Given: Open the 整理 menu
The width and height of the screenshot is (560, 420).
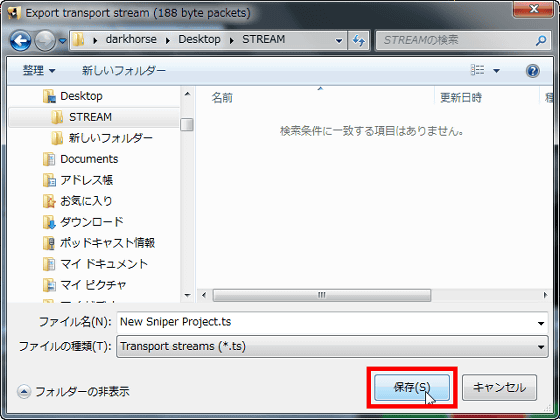Looking at the screenshot, I should click(x=39, y=71).
